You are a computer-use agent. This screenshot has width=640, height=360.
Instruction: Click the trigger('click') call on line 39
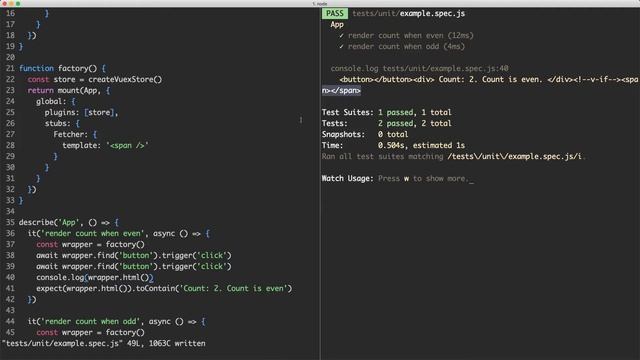coord(197,267)
